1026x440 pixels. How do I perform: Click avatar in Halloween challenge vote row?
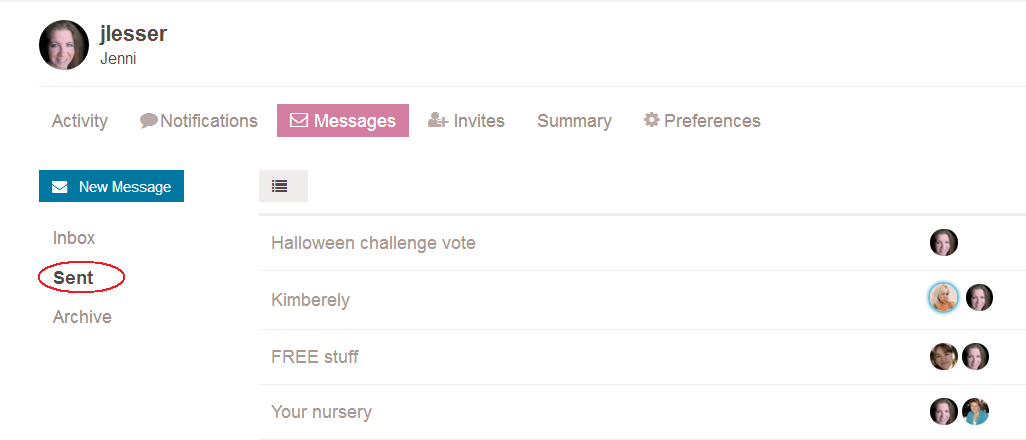pyautogui.click(x=944, y=242)
